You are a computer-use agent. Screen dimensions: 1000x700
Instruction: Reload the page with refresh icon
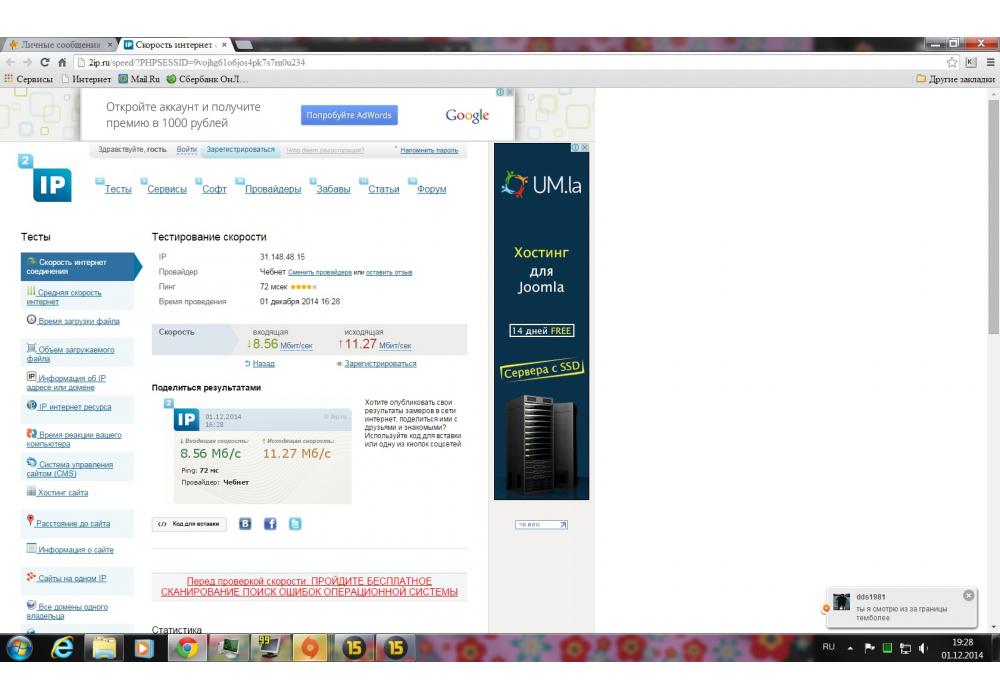pyautogui.click(x=45, y=62)
